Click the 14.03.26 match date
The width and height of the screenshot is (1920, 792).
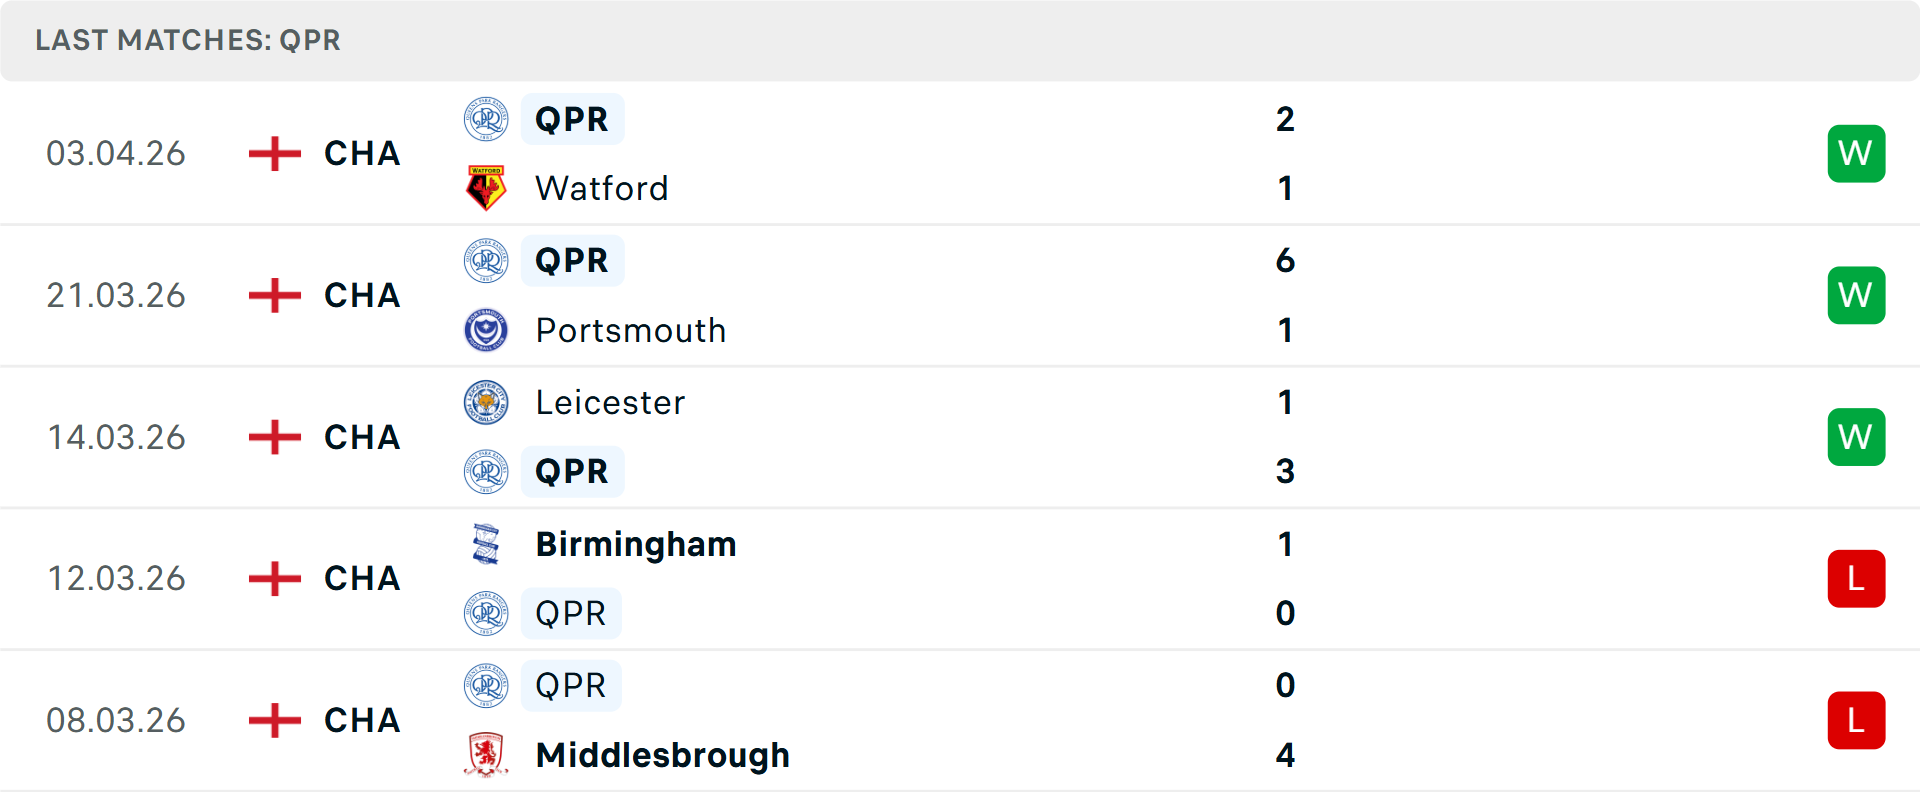click(116, 437)
